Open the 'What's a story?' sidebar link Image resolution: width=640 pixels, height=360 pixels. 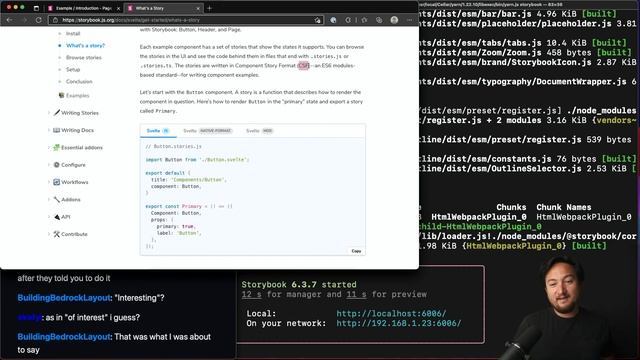click(85, 46)
